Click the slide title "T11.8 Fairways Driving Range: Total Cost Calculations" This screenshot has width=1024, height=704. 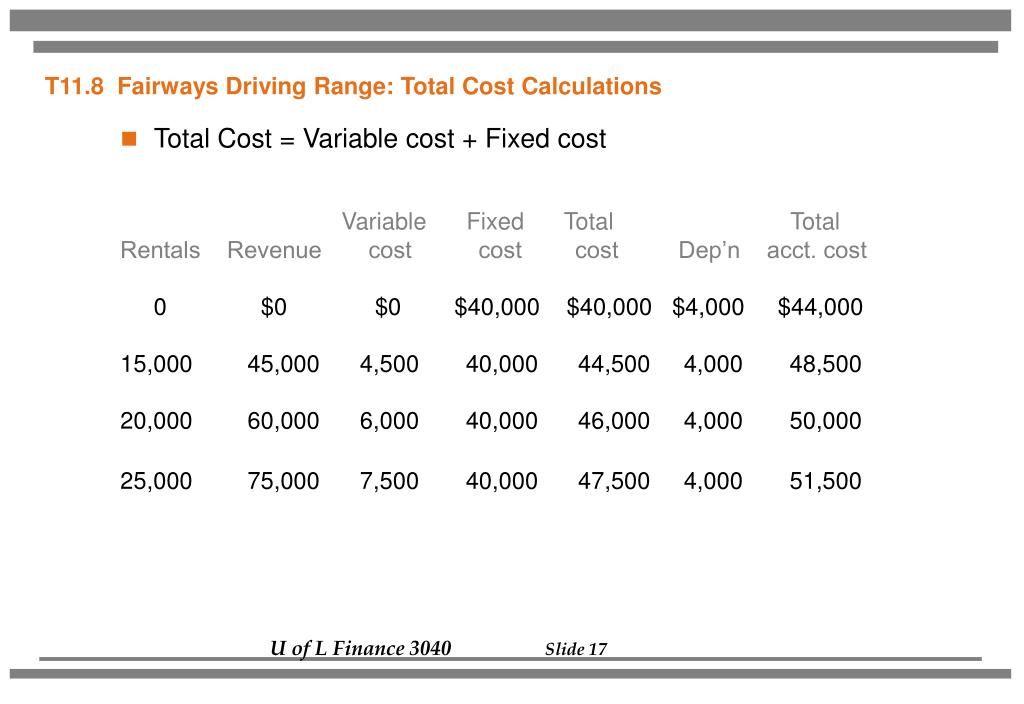click(x=353, y=86)
